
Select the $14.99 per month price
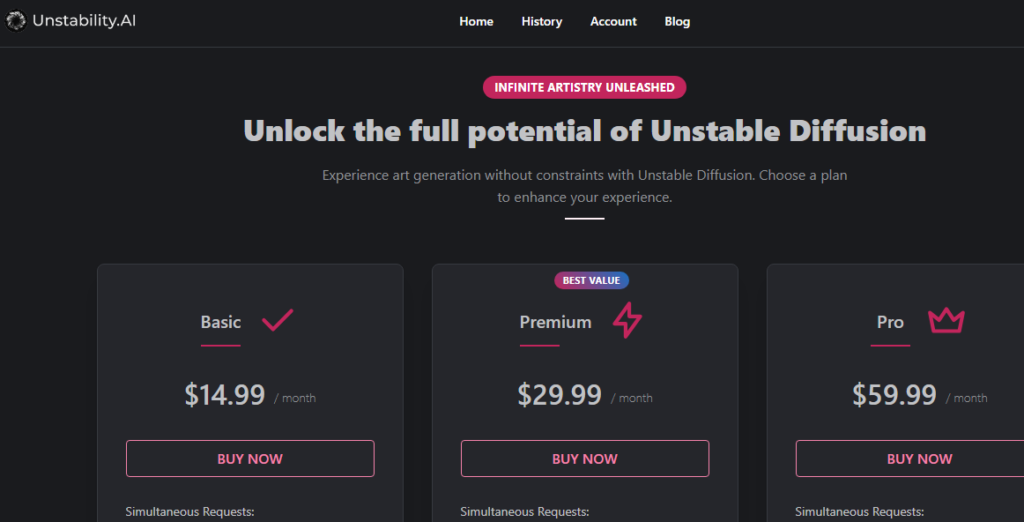(250, 395)
